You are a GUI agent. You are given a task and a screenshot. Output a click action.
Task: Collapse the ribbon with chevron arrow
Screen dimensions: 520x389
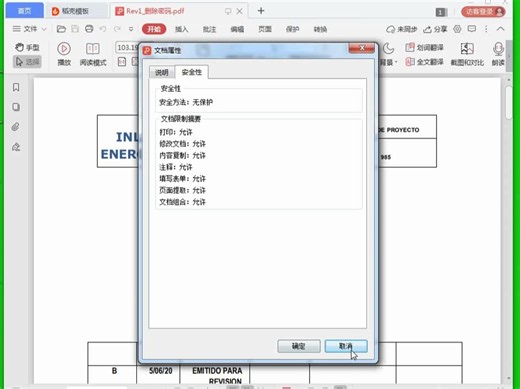pos(500,29)
